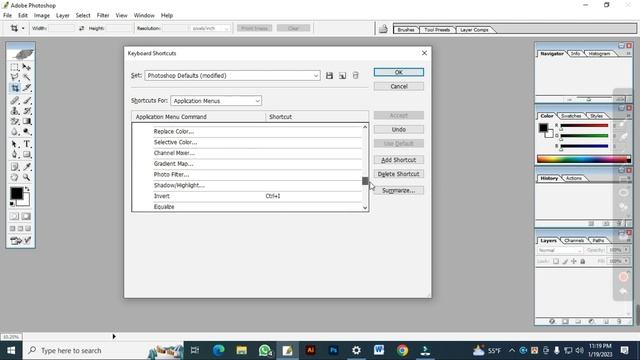Open the Filter menu
The width and height of the screenshot is (640, 360).
(103, 15)
